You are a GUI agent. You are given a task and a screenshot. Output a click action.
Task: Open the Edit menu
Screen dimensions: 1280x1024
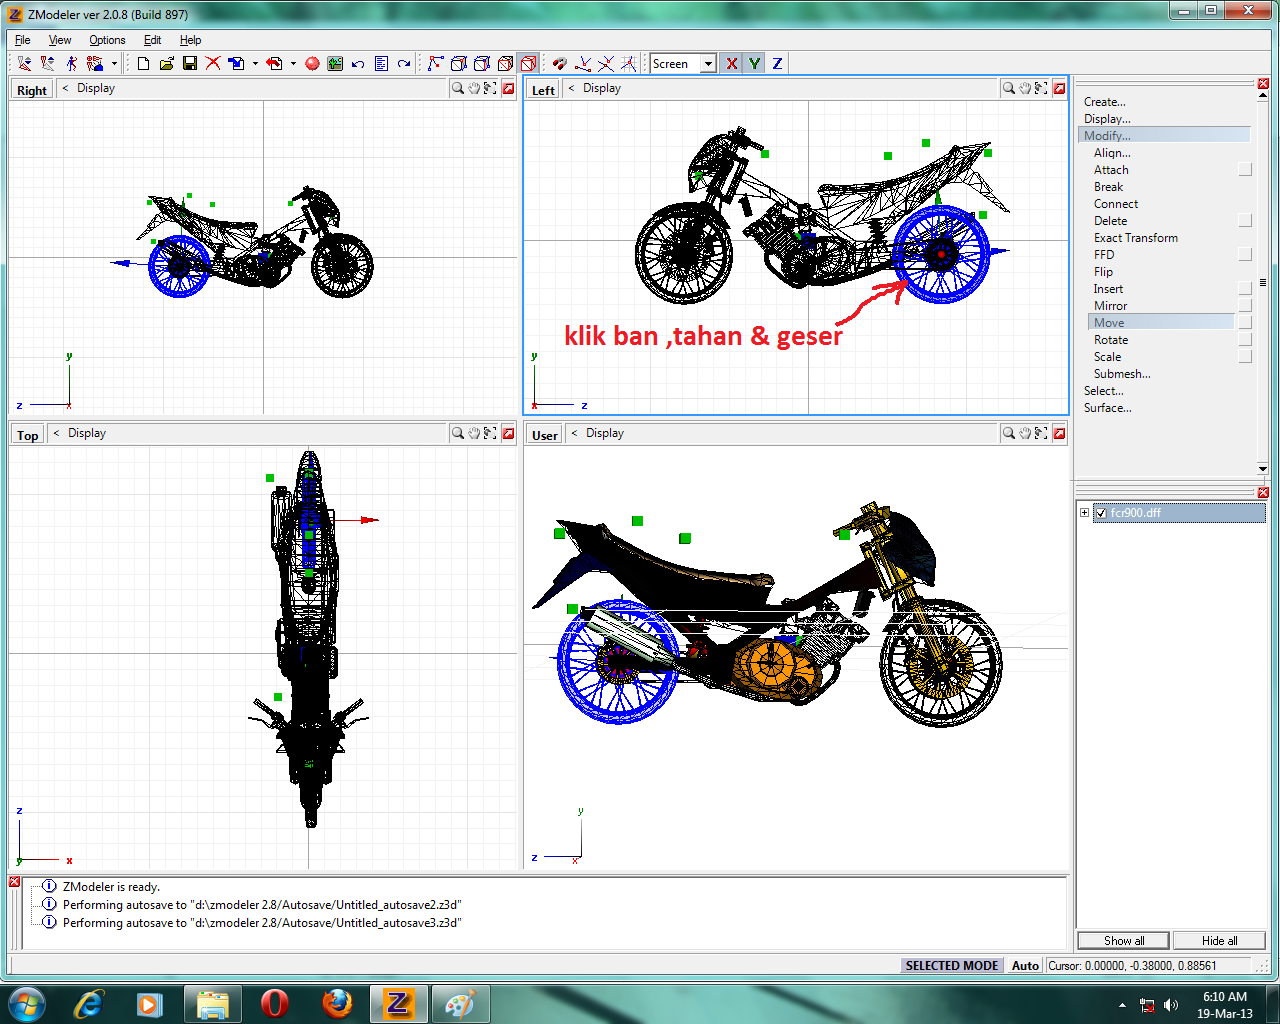tap(152, 40)
